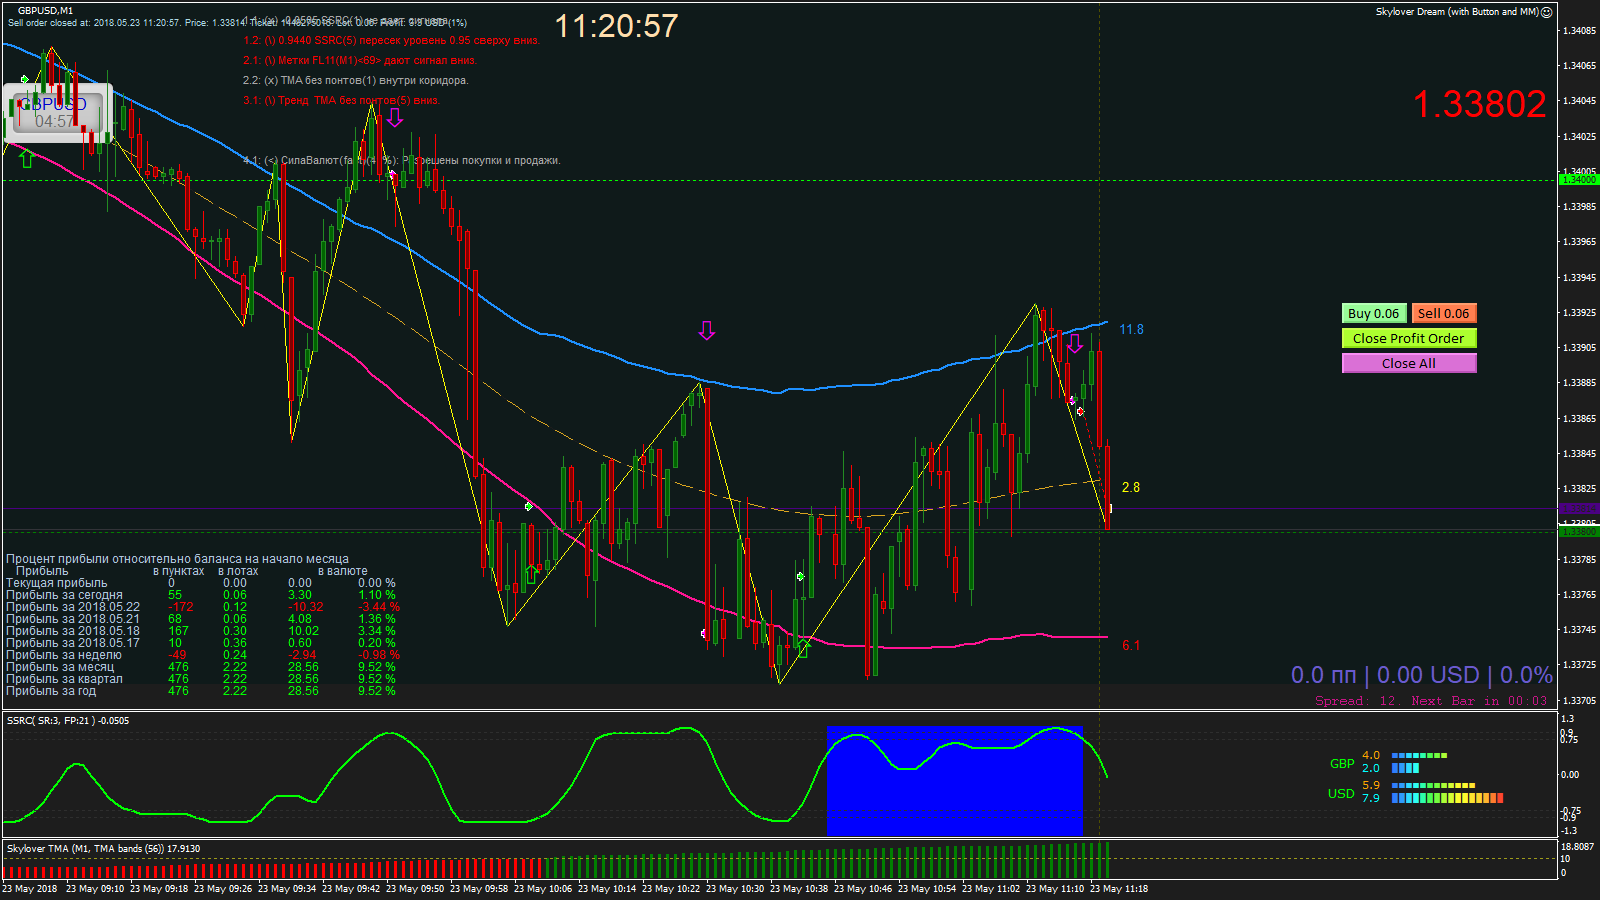Click the line '2.2: TMA без понтов(1)' text
1600x900 pixels.
click(355, 80)
